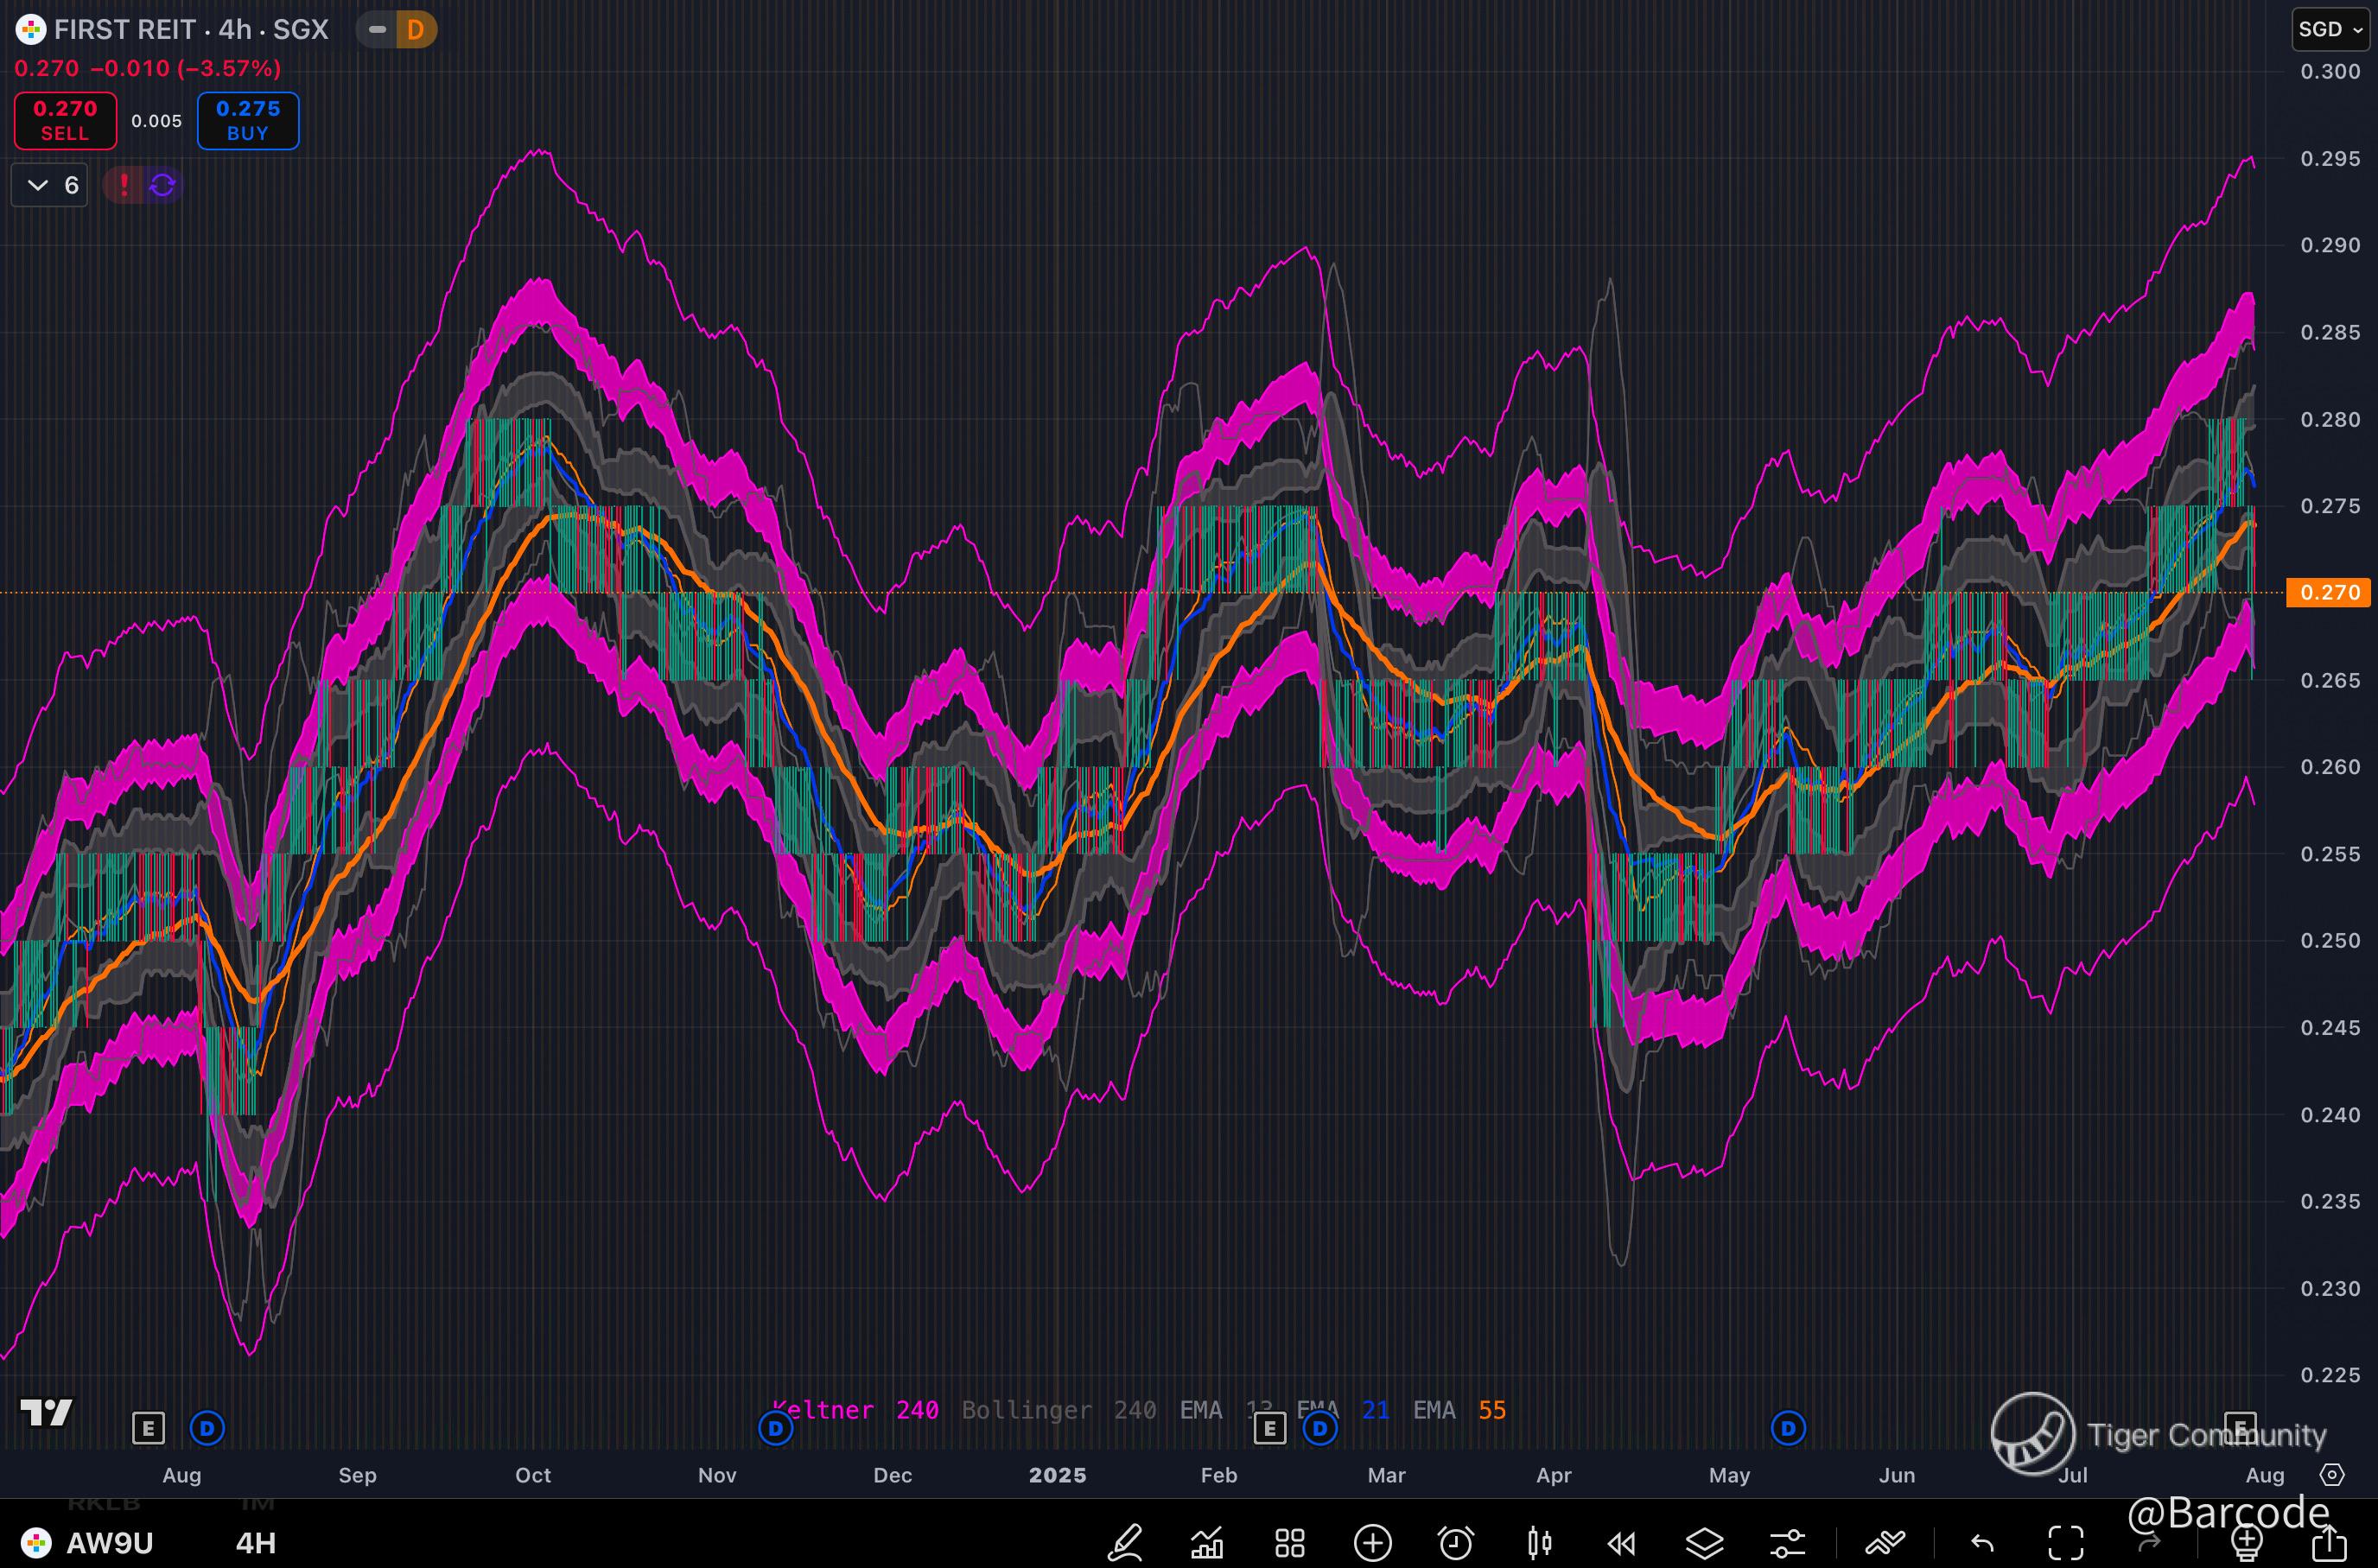The image size is (2378, 1568).
Task: Toggle the red exclamation warning indicator
Action: click(x=124, y=185)
